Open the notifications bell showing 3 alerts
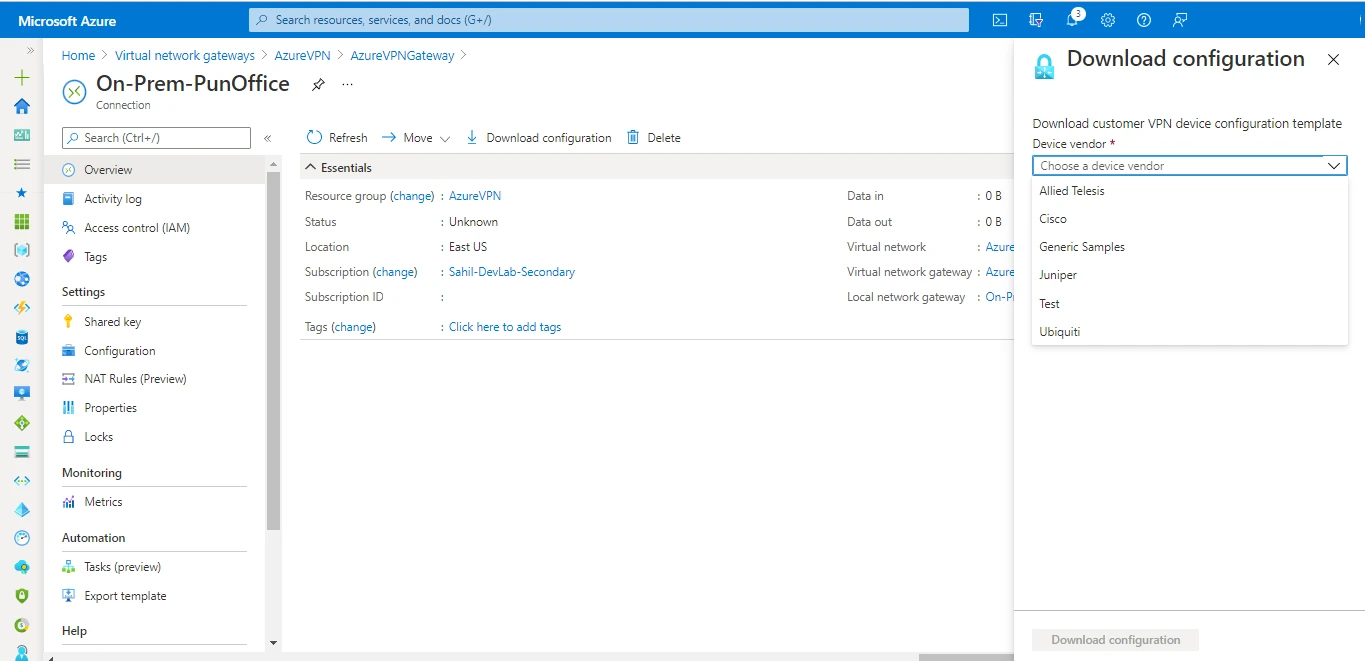The height and width of the screenshot is (661, 1365). (1070, 19)
